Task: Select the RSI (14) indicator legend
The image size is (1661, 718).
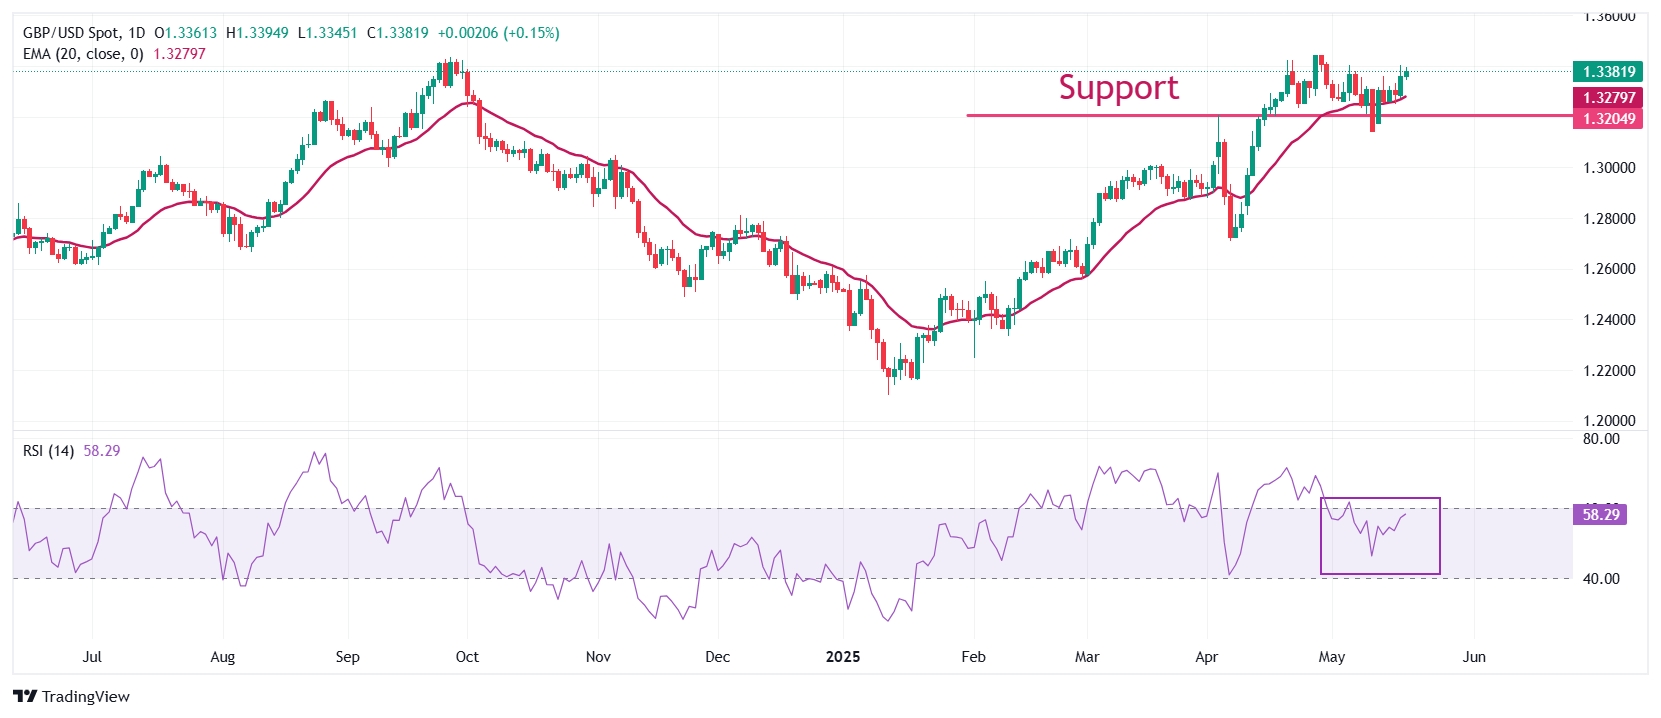Action: click(48, 451)
